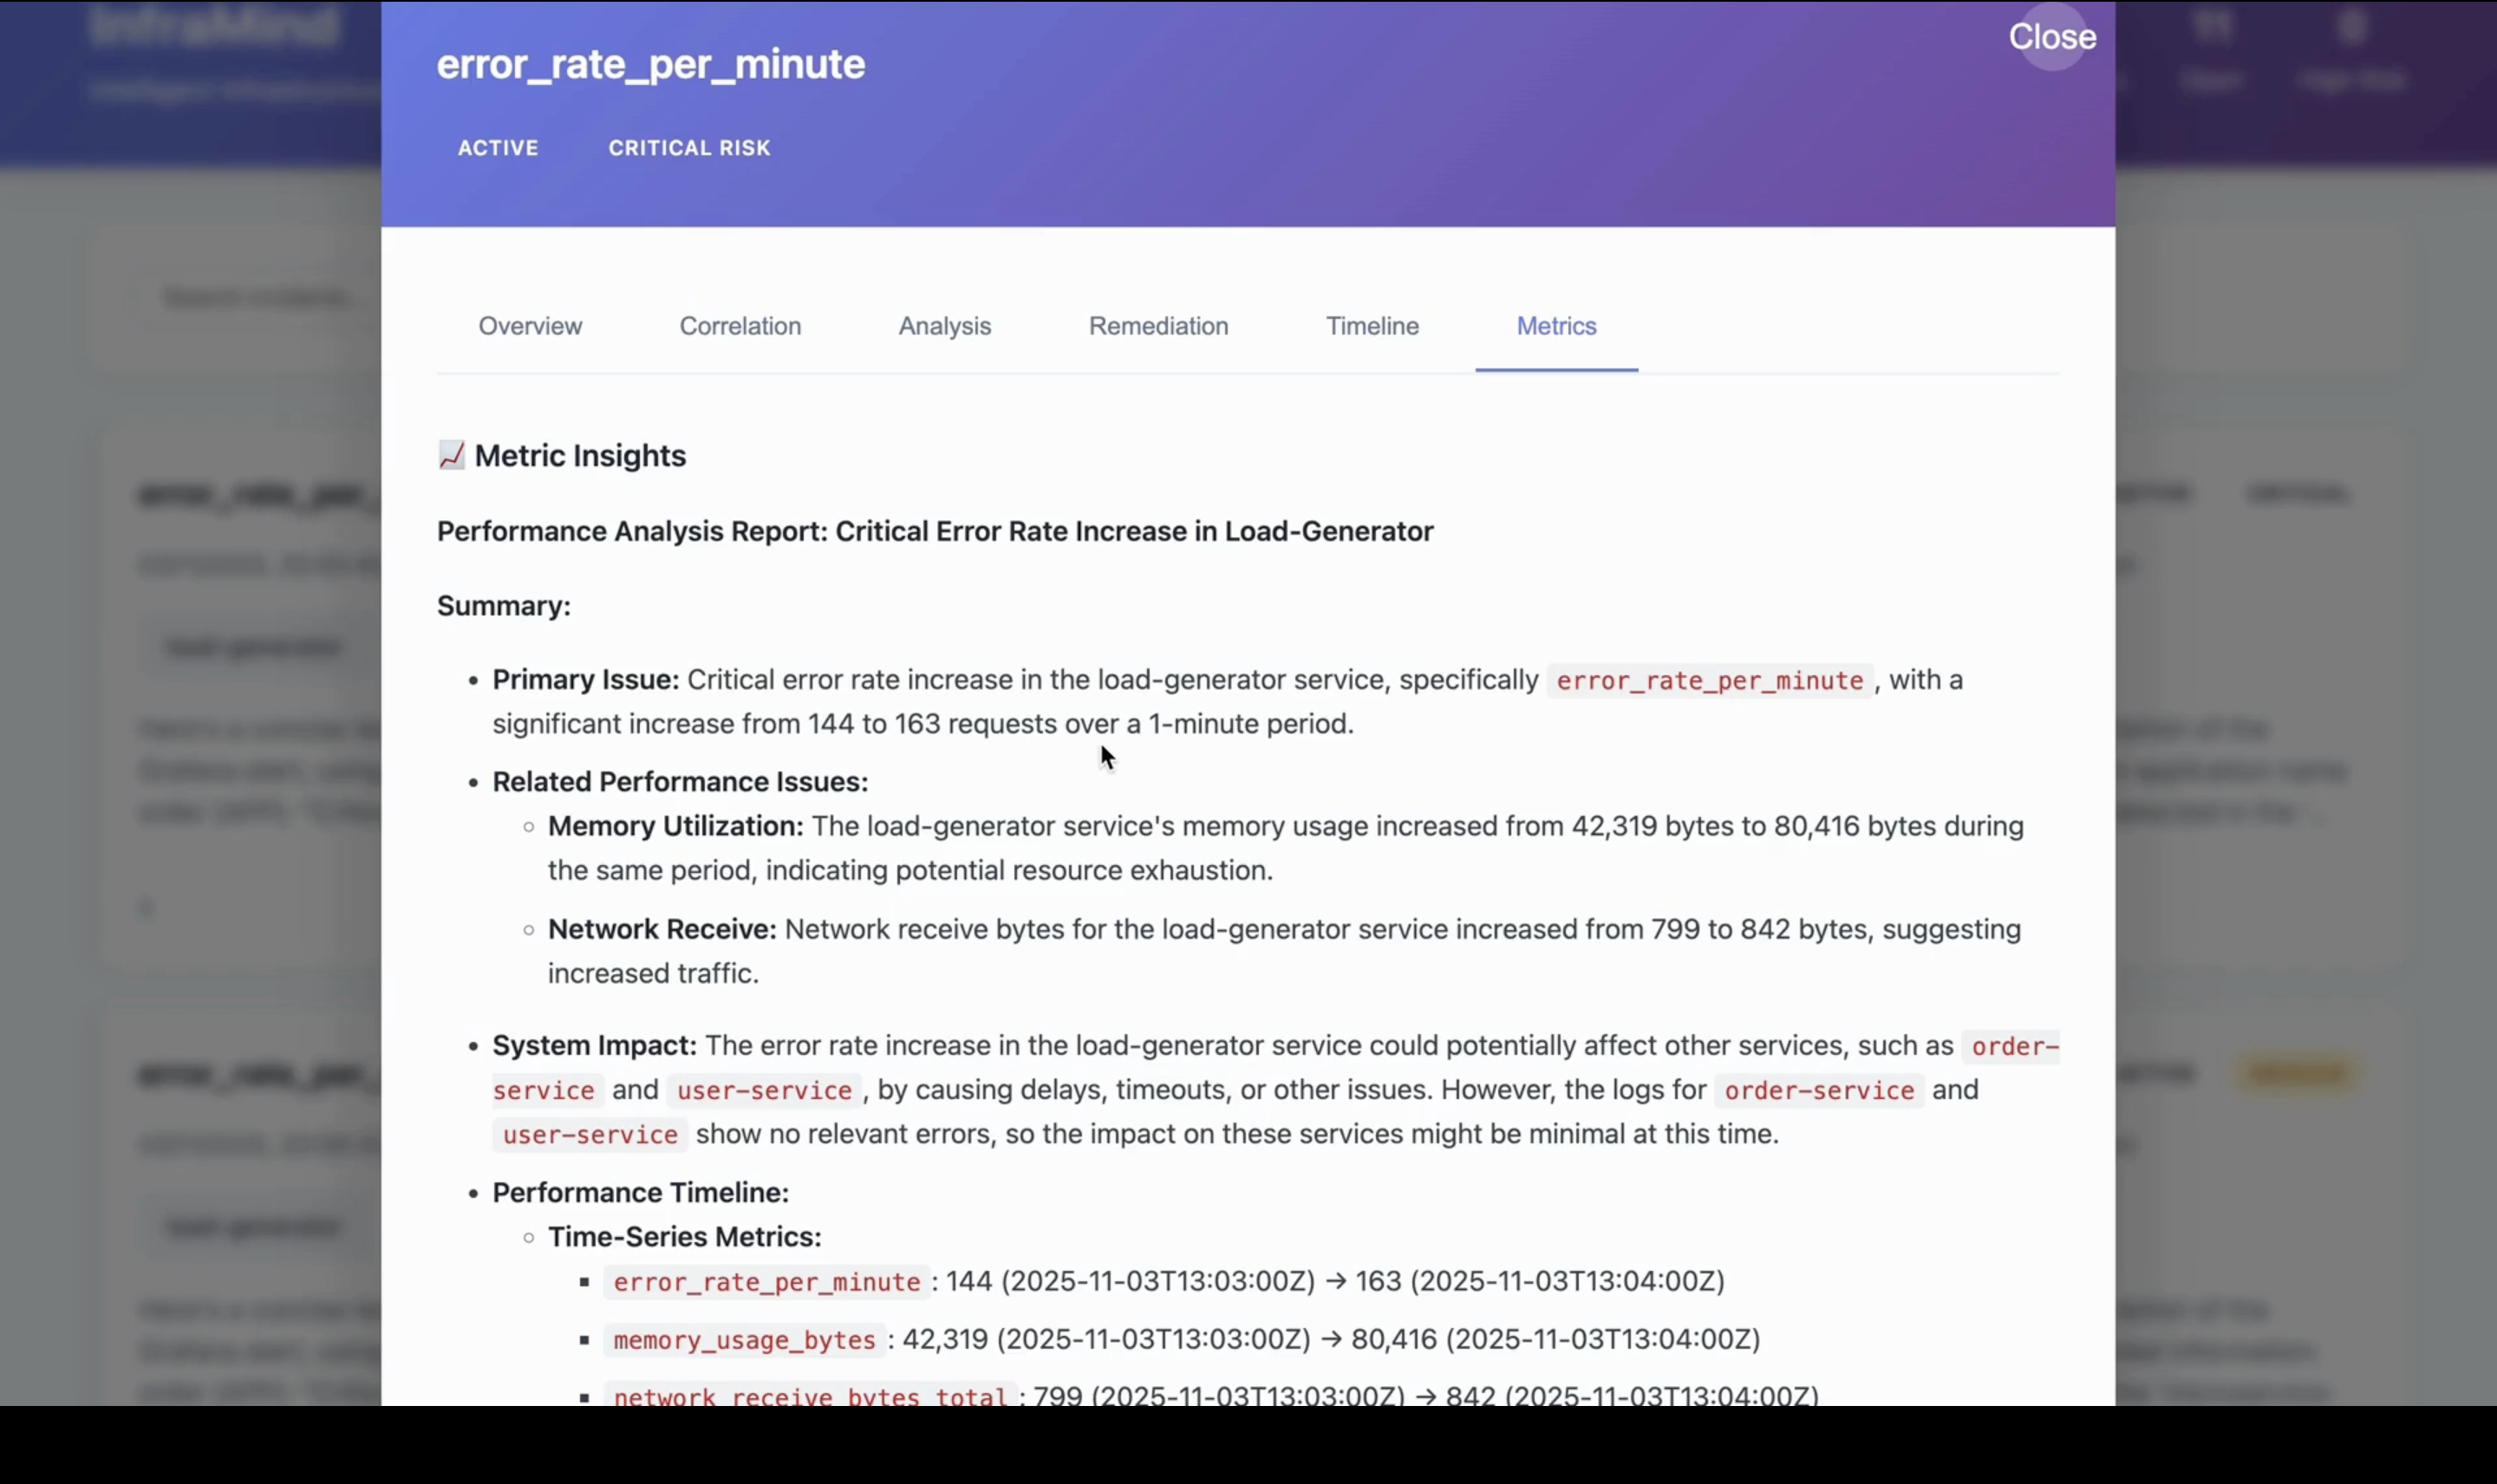The image size is (2497, 1484).
Task: Go to the Analysis tab
Action: pyautogui.click(x=944, y=326)
